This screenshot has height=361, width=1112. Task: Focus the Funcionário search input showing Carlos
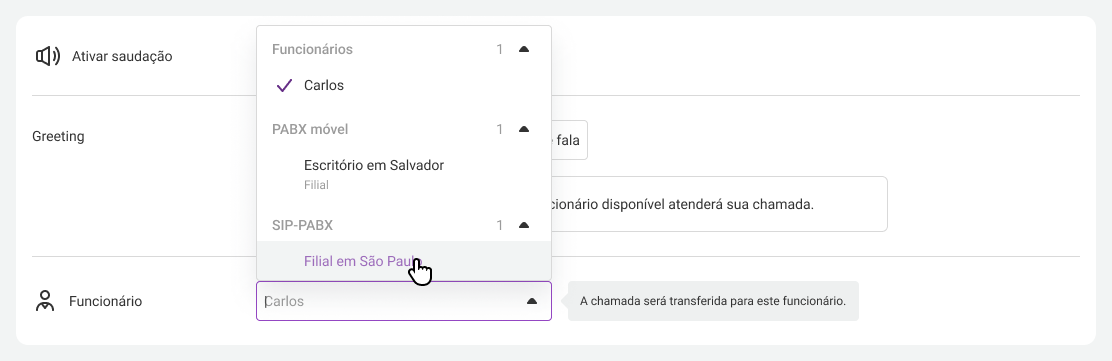point(394,301)
